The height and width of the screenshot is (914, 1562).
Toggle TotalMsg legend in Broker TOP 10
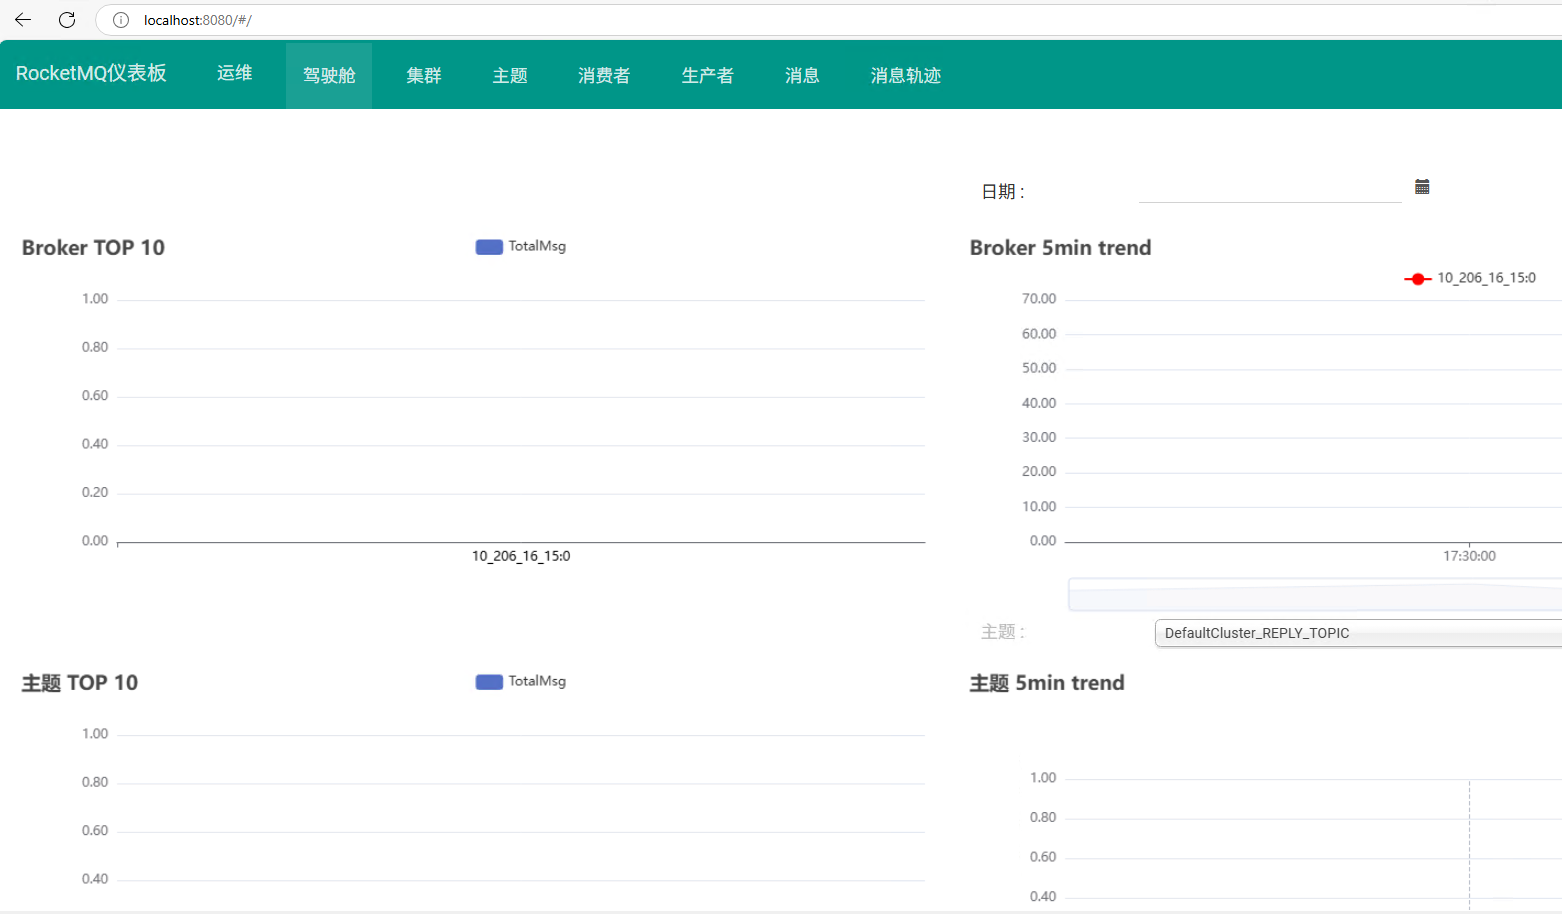click(520, 246)
